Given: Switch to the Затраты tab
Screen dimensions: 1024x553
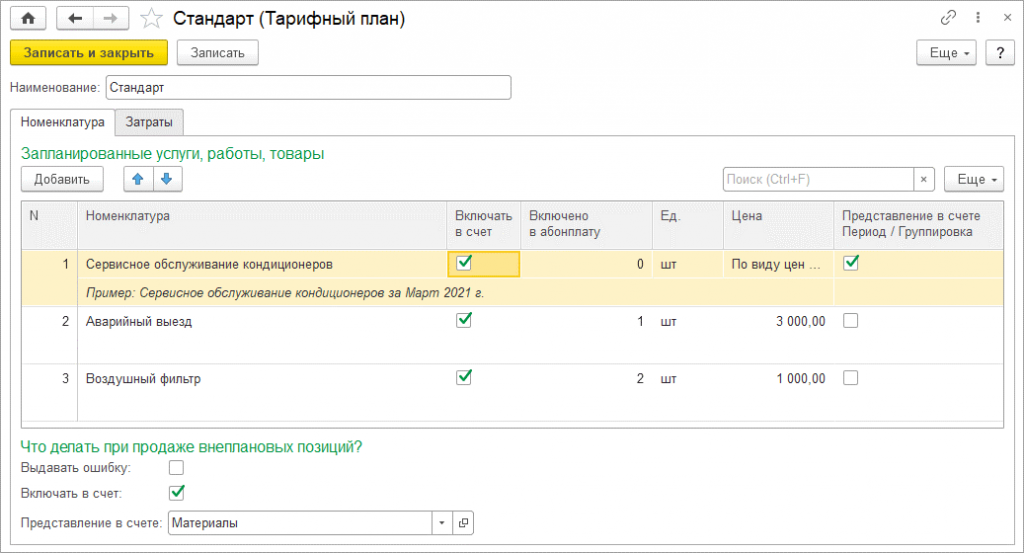Looking at the screenshot, I should pos(148,122).
